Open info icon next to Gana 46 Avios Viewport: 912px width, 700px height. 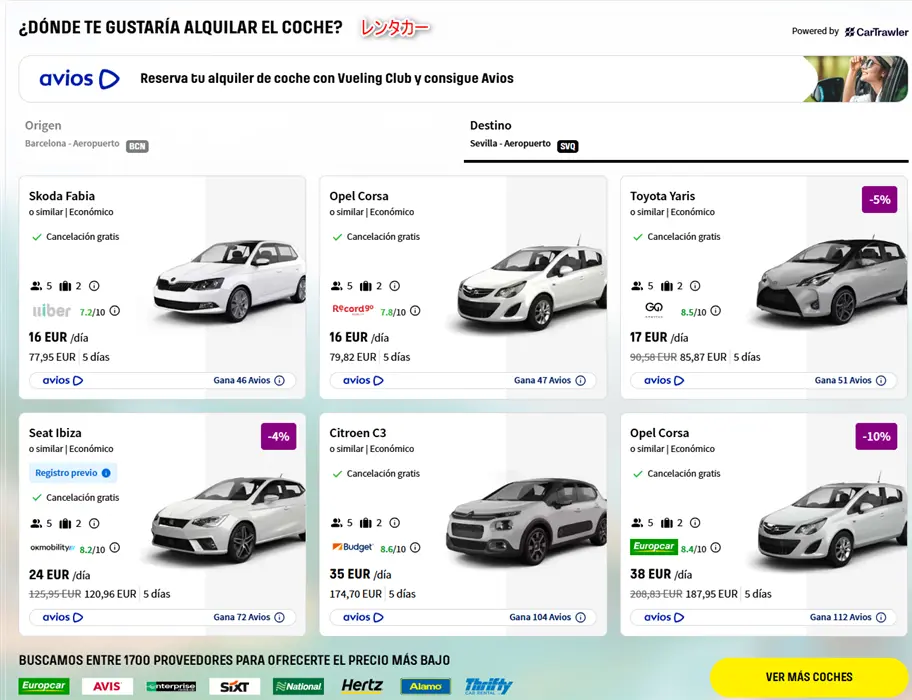pos(279,381)
